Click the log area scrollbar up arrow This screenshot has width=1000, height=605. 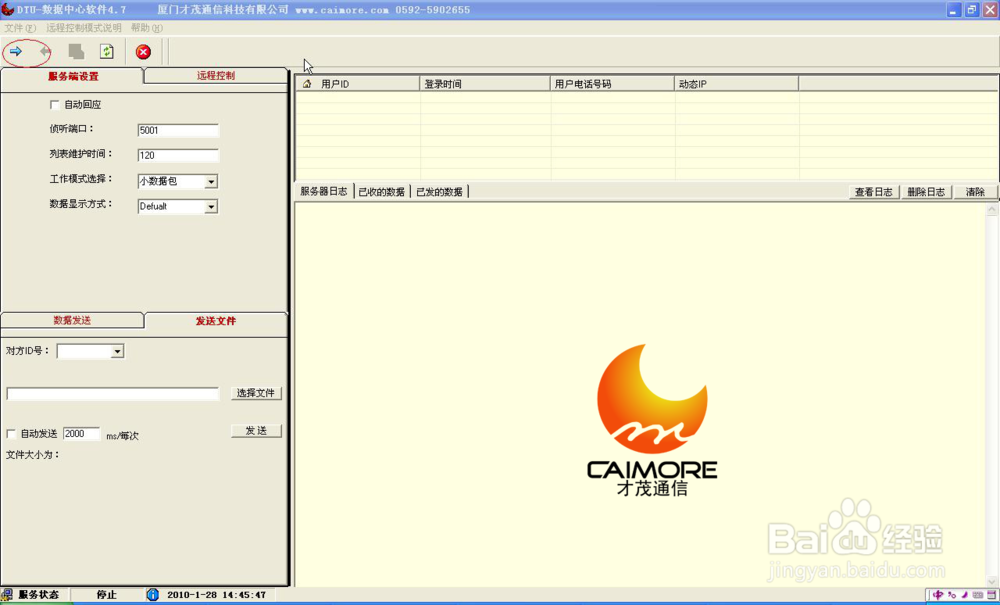(992, 209)
